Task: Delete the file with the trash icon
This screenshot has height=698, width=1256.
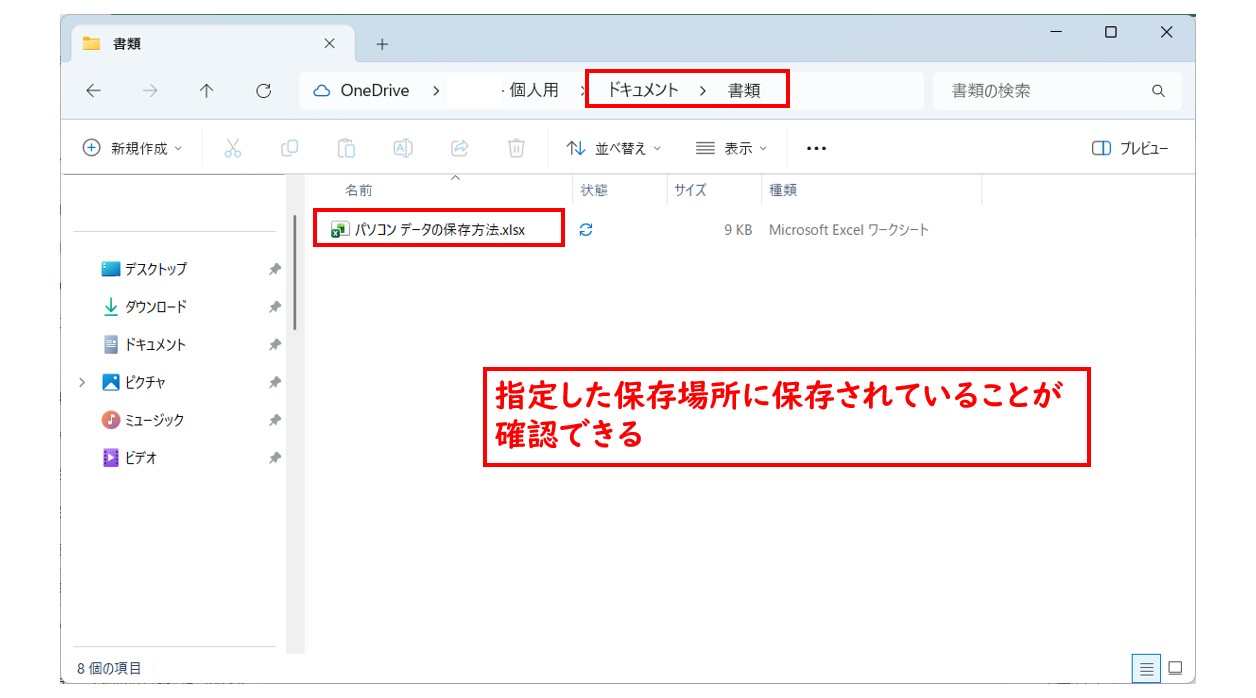Action: coord(516,148)
